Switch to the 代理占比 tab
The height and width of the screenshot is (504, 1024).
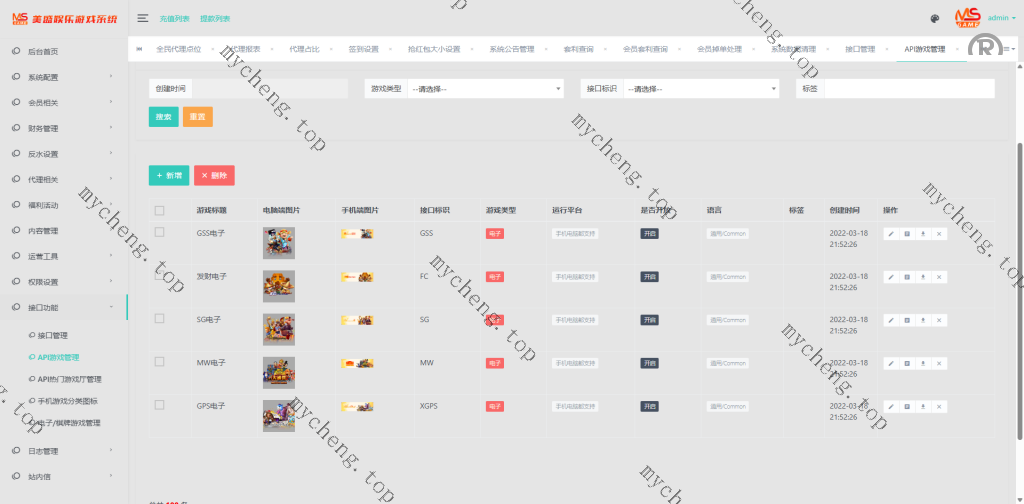pos(305,49)
